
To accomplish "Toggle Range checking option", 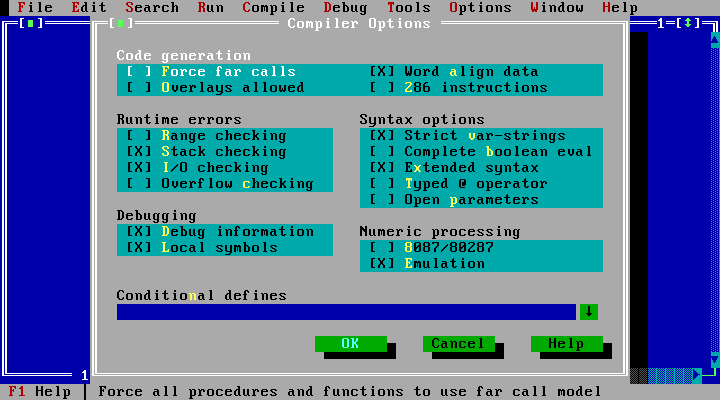I will click(140, 136).
